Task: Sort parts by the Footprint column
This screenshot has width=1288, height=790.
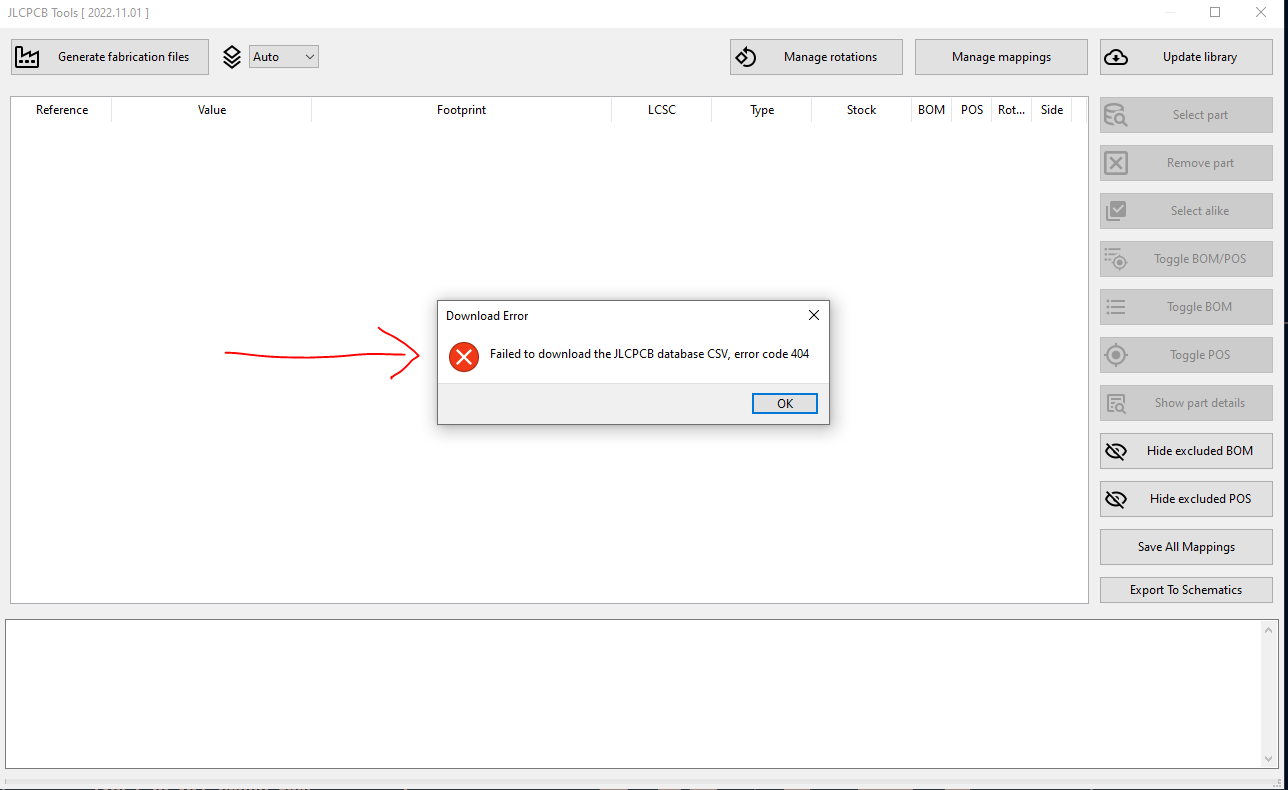Action: point(461,110)
